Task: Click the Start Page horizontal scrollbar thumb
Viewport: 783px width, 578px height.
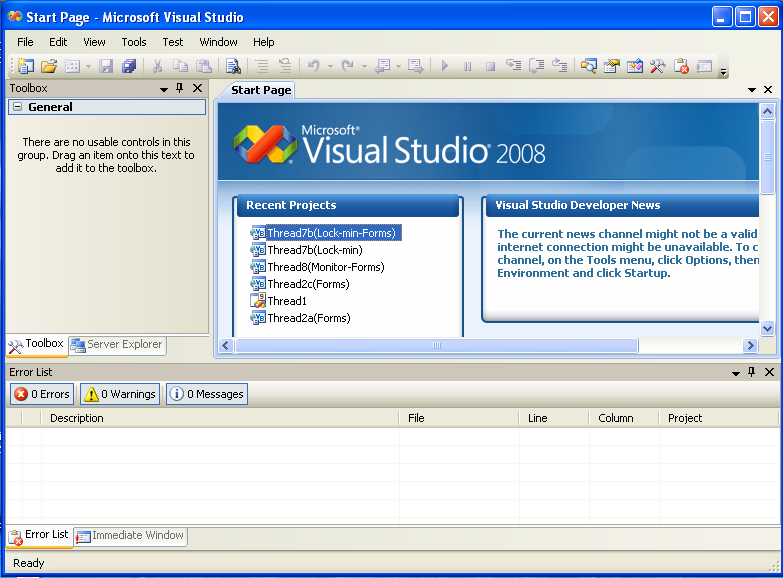Action: coord(436,345)
